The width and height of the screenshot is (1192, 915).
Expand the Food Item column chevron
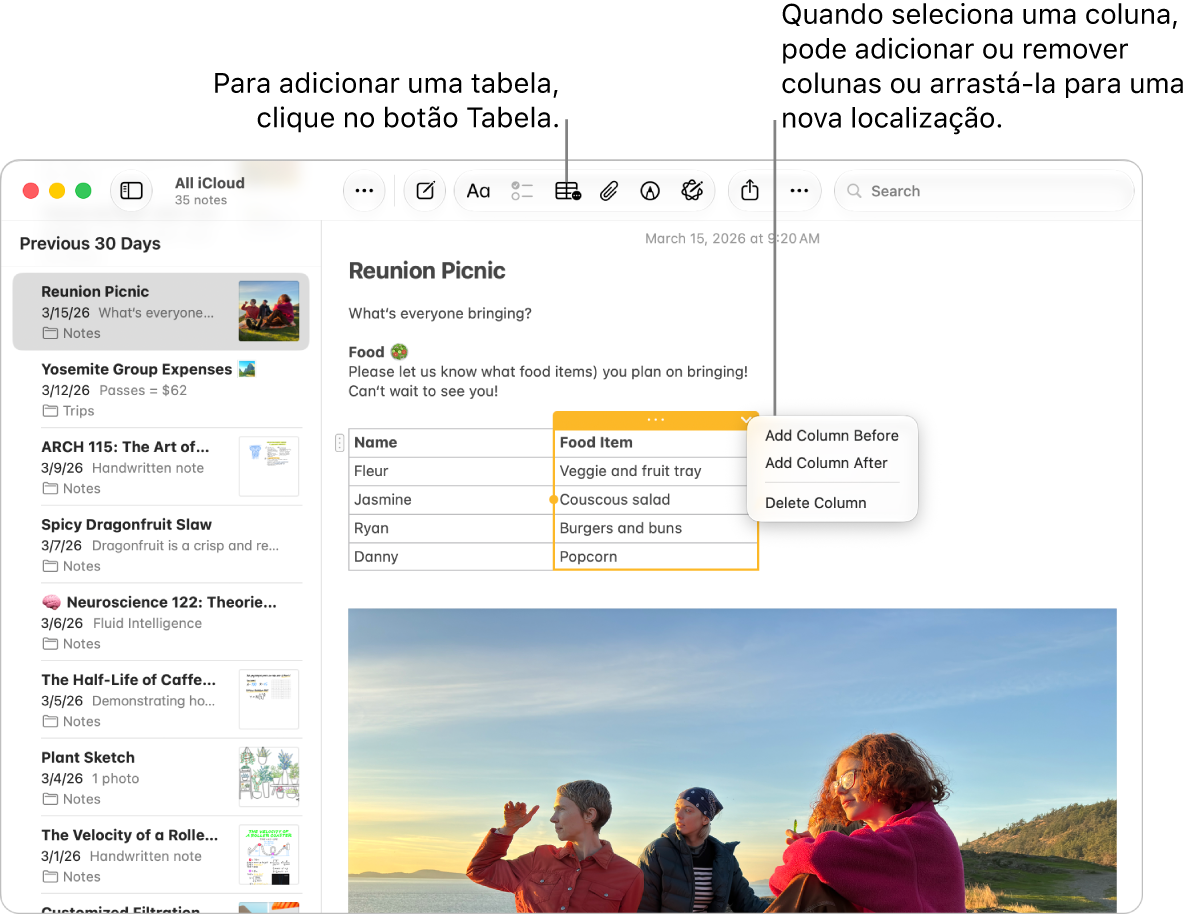pos(745,420)
